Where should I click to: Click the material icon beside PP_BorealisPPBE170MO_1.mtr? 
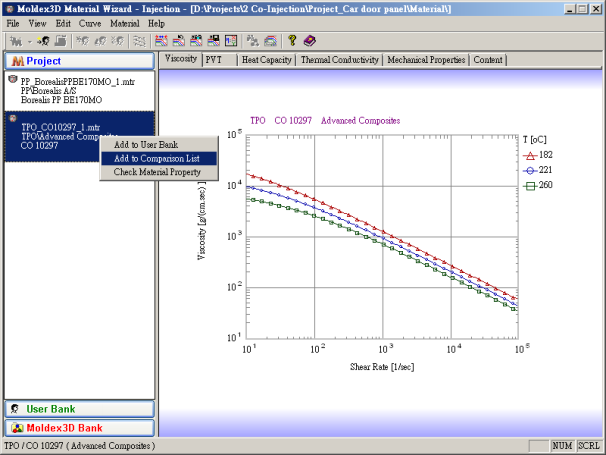click(x=12, y=79)
